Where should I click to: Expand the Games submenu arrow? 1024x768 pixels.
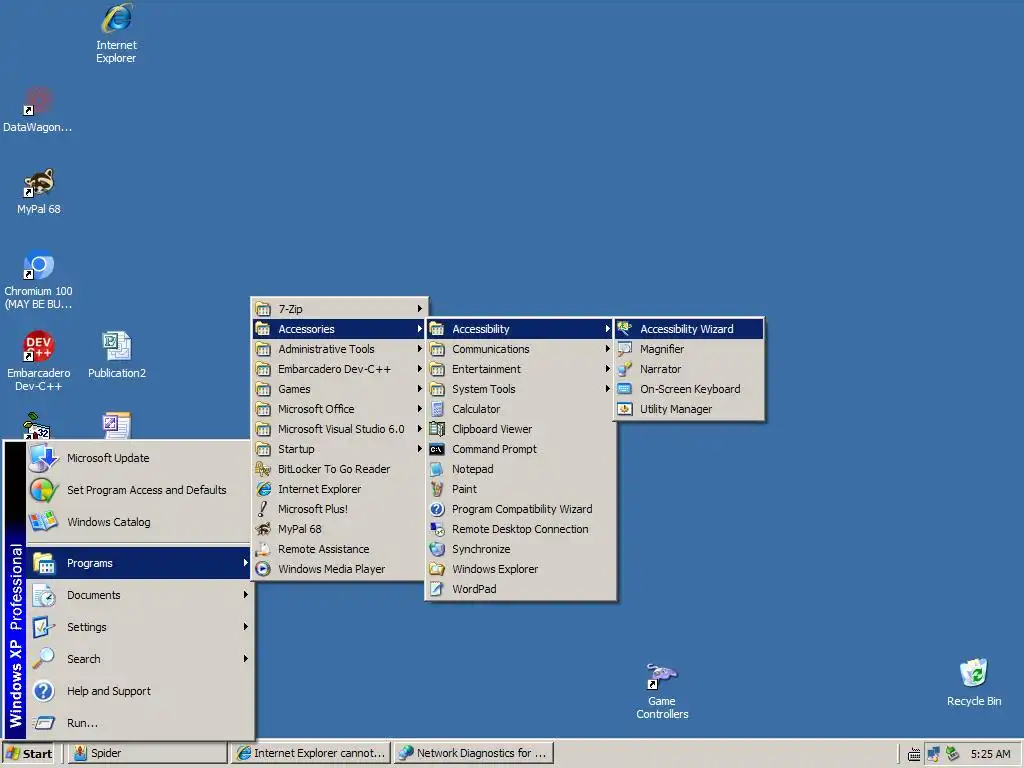click(x=420, y=389)
